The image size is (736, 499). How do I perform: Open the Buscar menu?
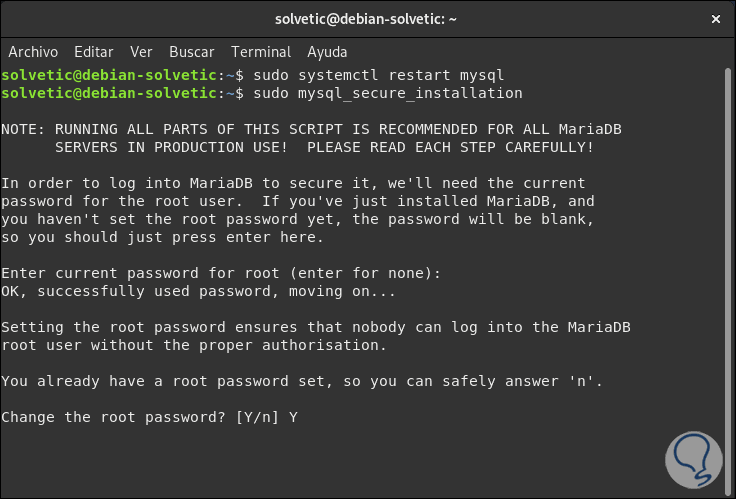click(x=191, y=51)
